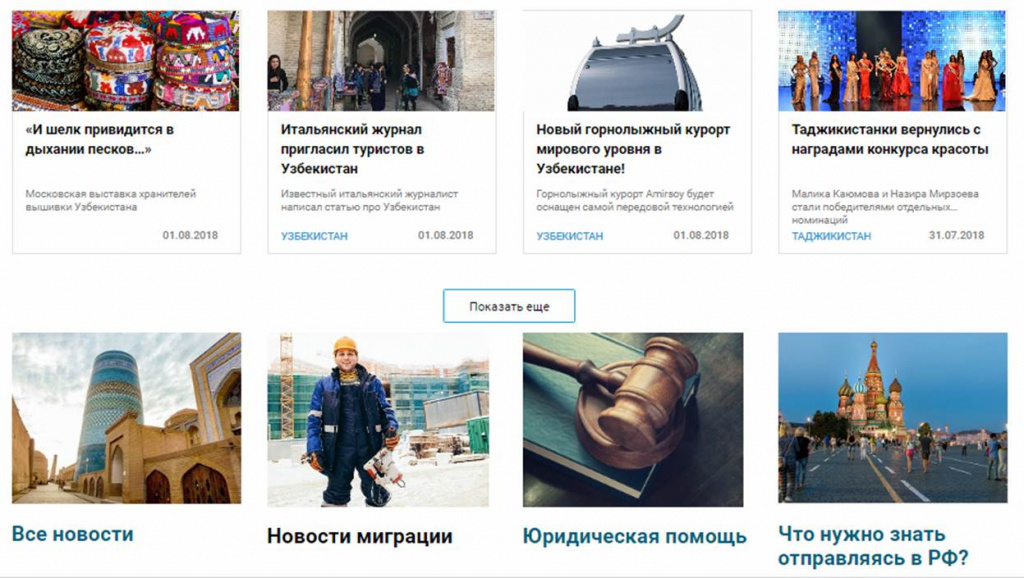Open the Italian magazine bazaar photo
The image size is (1024, 578).
pos(381,61)
